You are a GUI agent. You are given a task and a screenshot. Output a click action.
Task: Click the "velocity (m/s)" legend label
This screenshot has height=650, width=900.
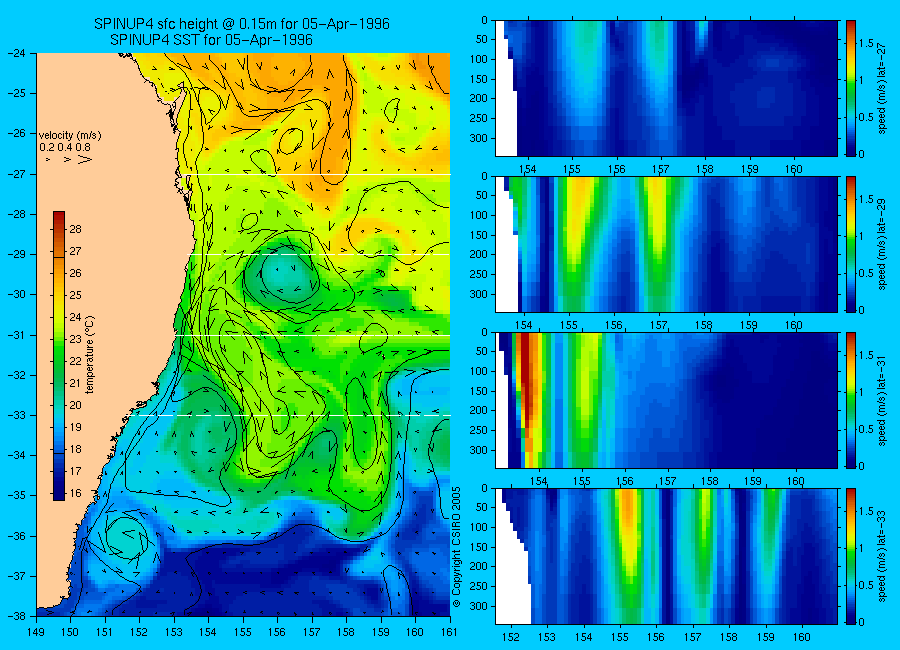pos(70,136)
